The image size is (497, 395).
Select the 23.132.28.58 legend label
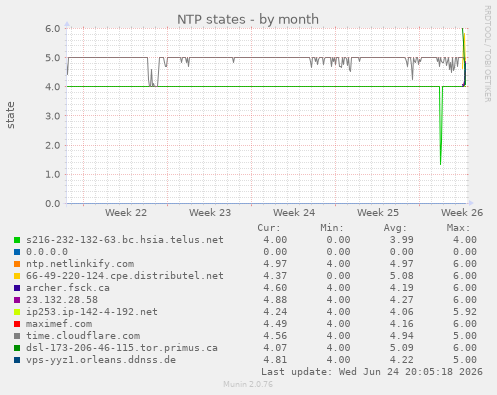(62, 300)
